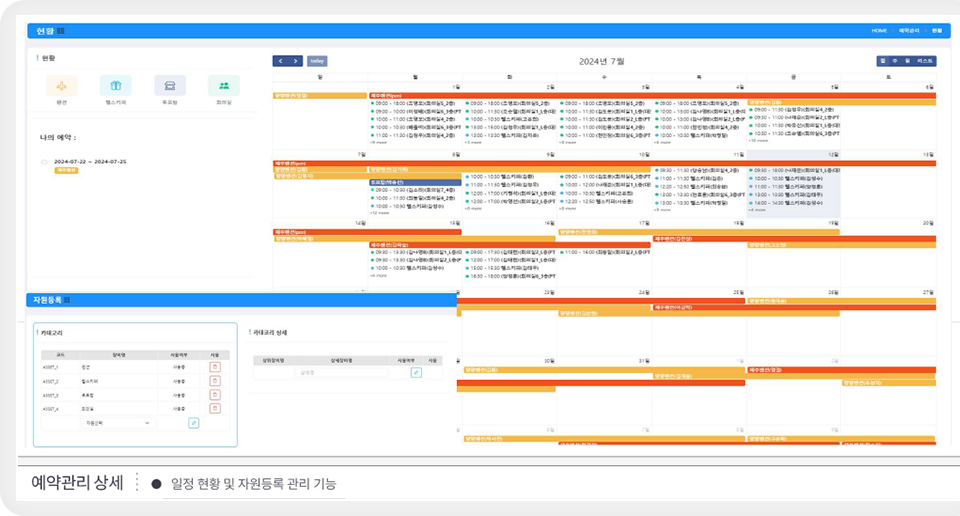Go to previous month in calendar
This screenshot has height=516, width=960.
tap(280, 61)
